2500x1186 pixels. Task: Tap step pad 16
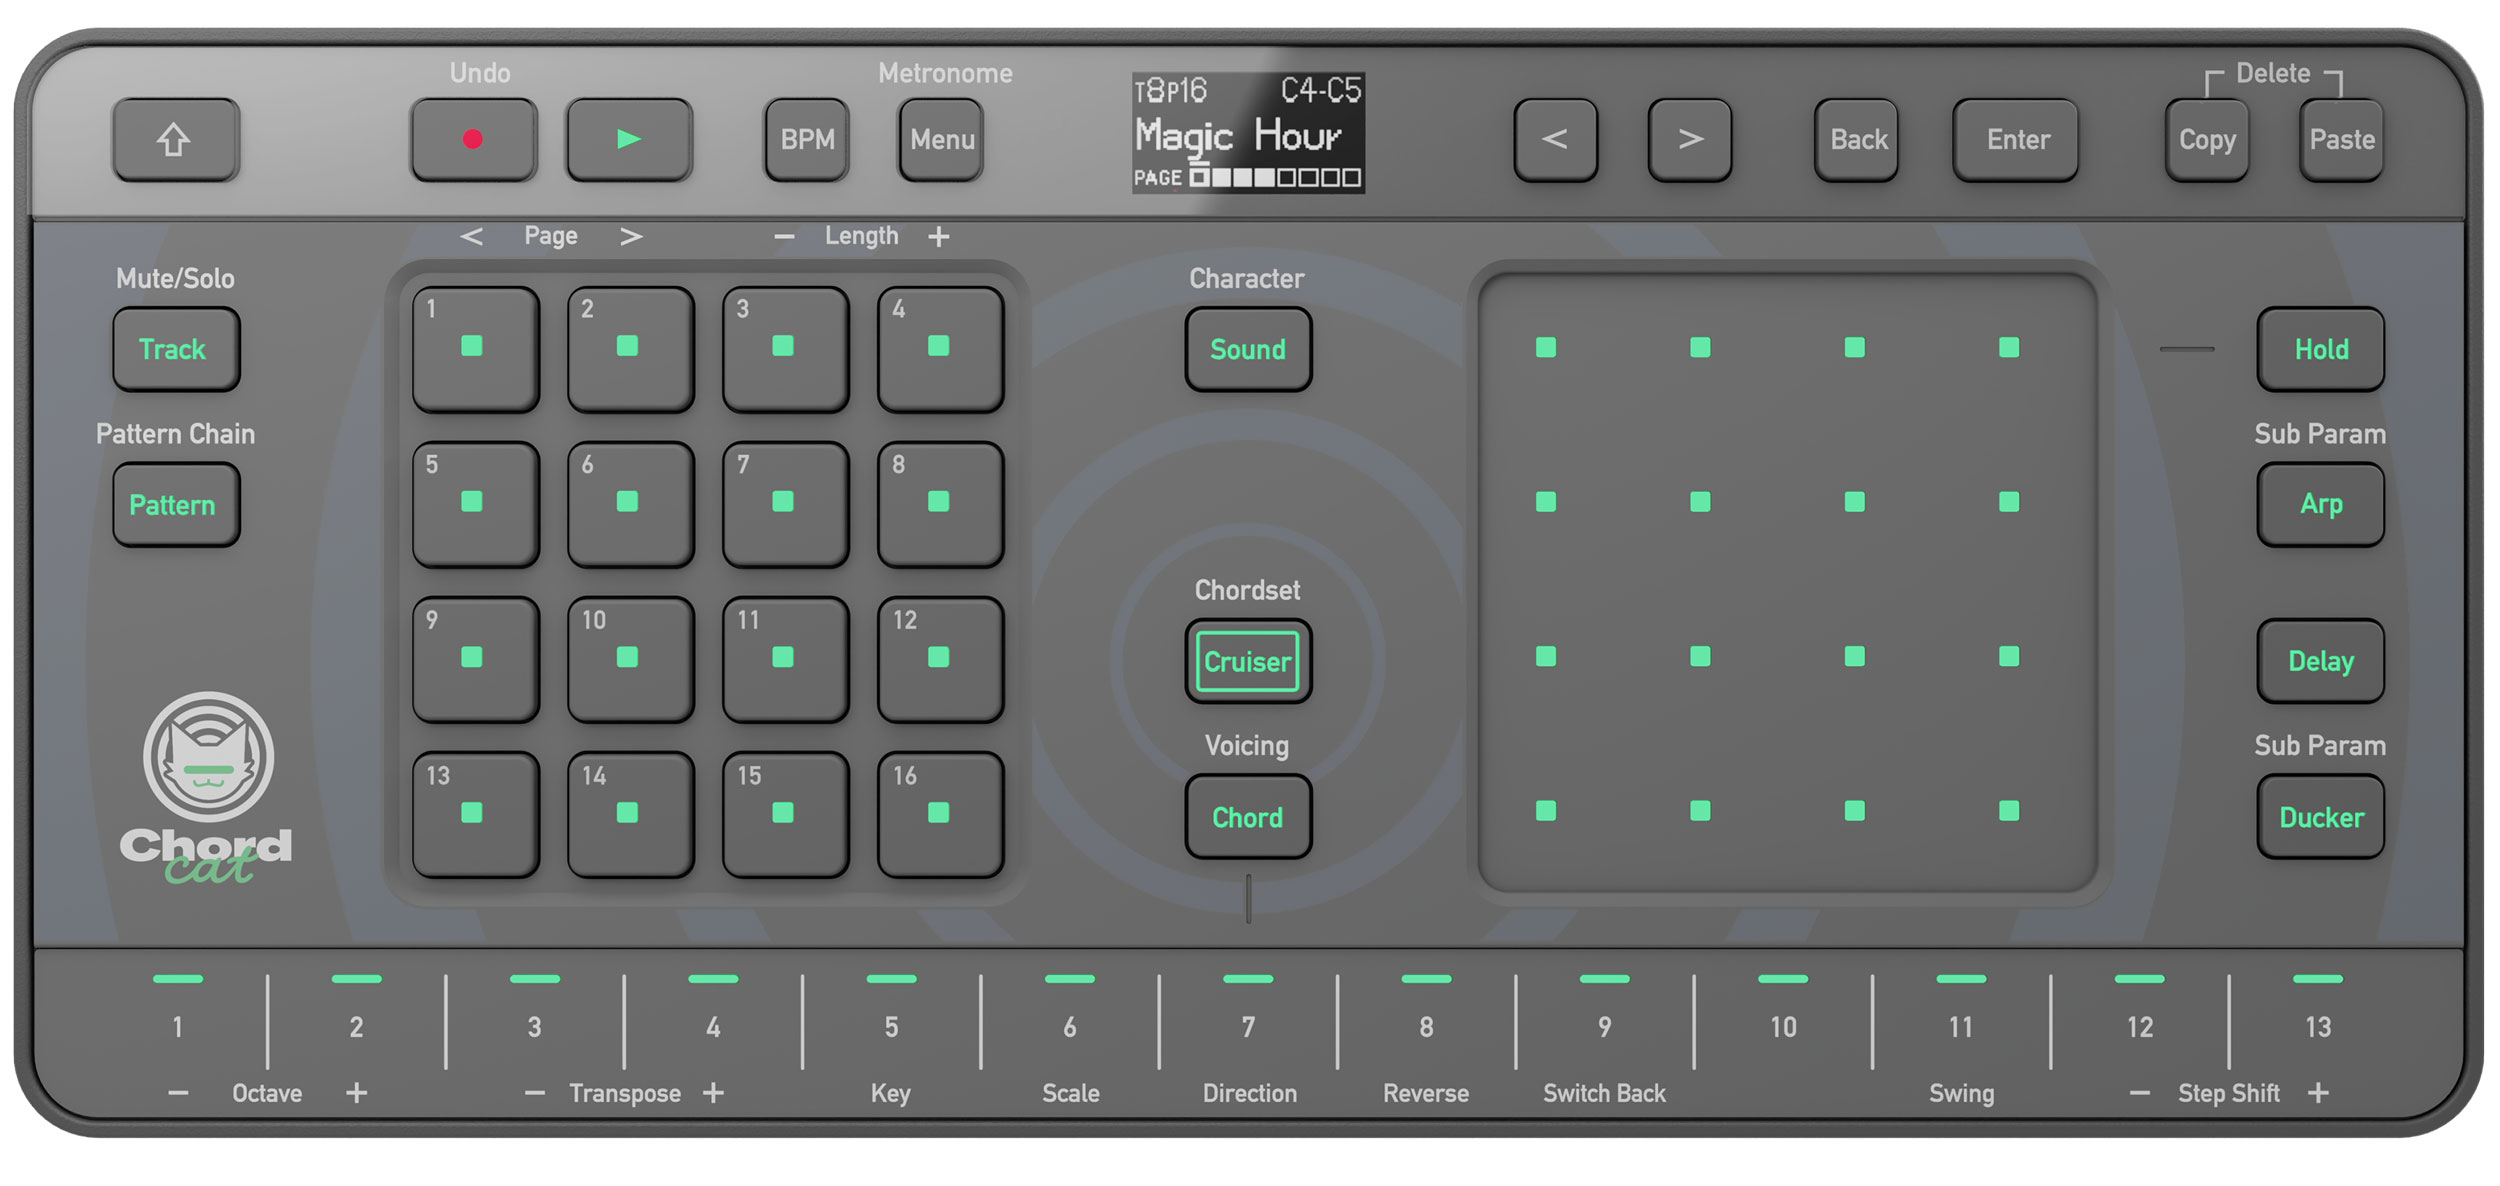(x=941, y=815)
